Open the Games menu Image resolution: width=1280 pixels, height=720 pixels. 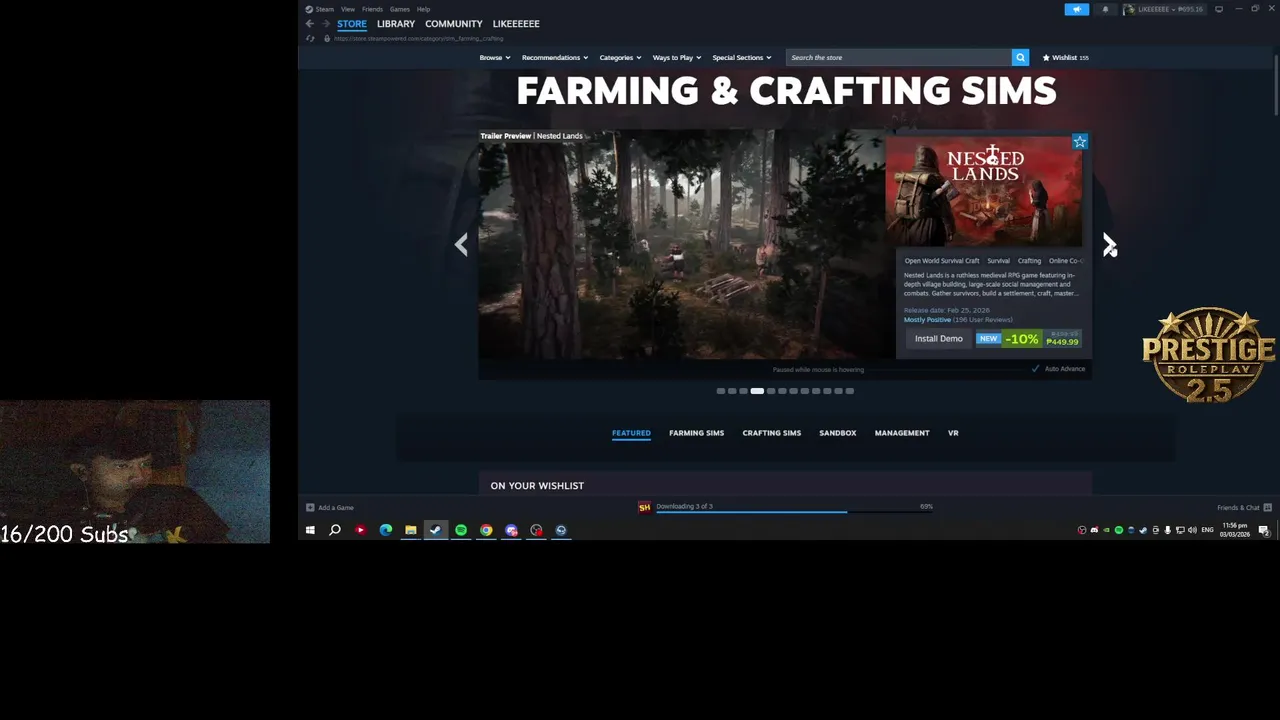400,9
